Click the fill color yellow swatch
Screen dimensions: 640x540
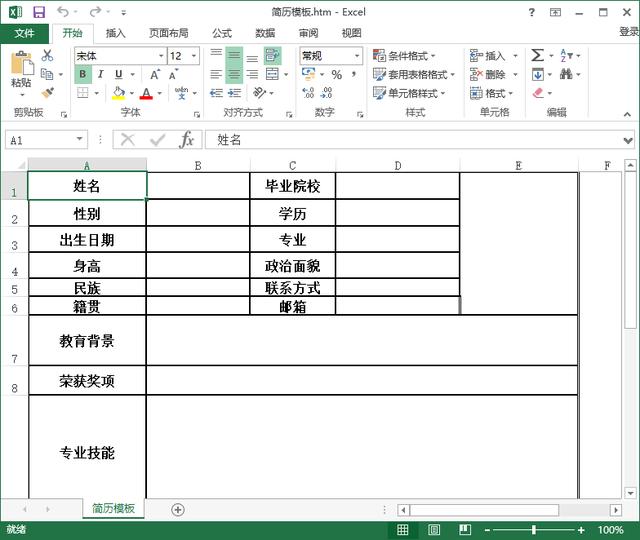click(x=118, y=93)
